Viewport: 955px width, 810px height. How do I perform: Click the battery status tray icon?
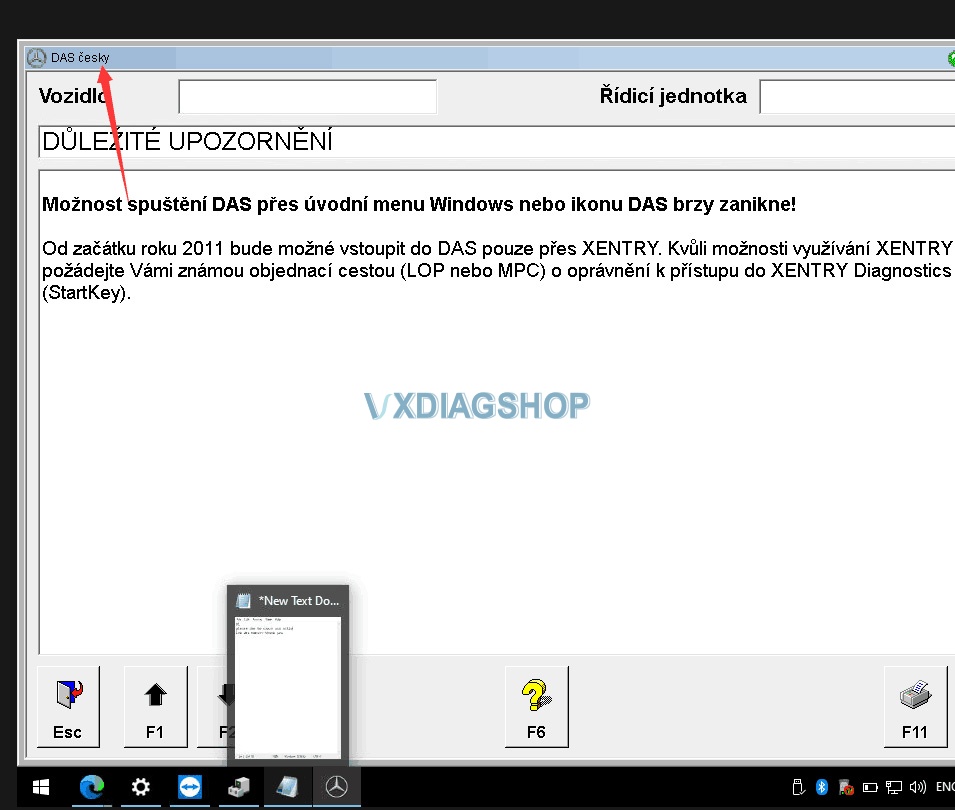(x=870, y=787)
